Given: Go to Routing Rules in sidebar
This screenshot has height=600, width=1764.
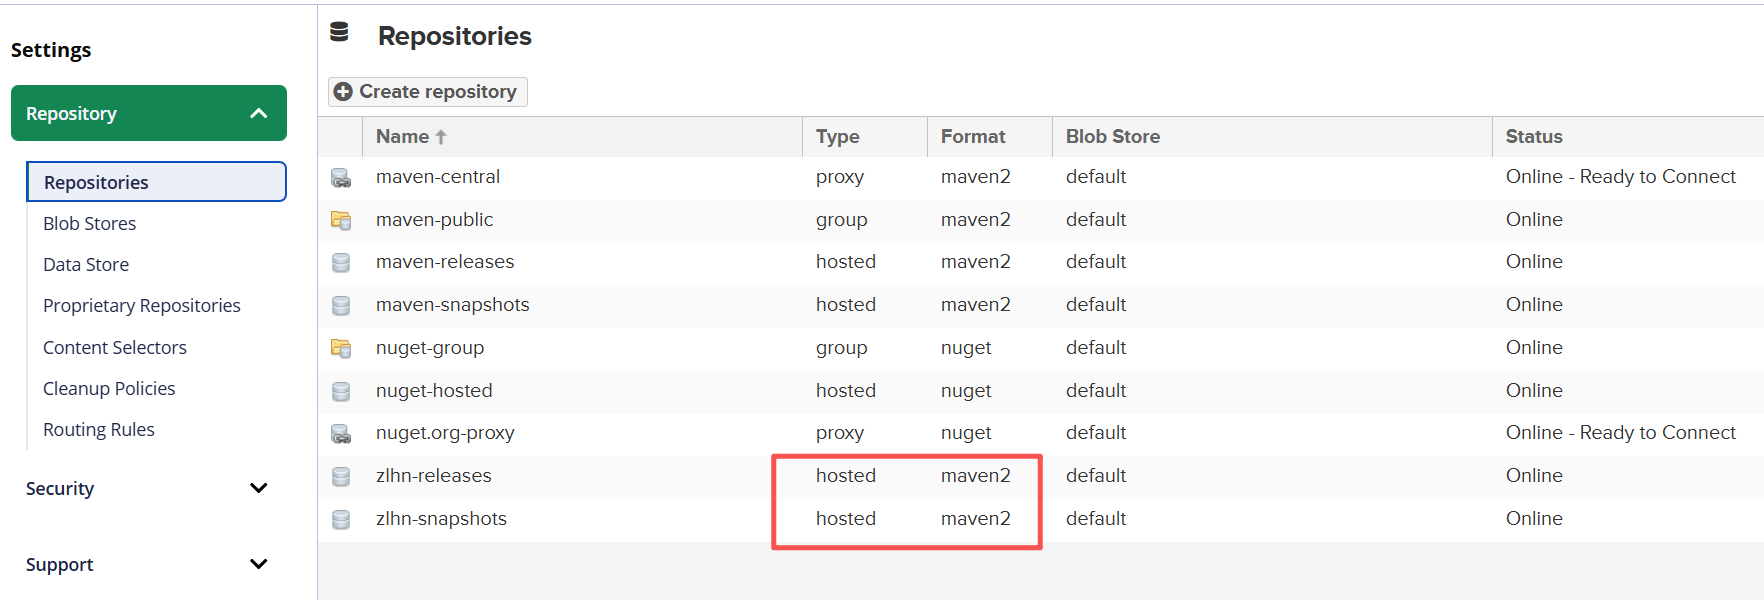Looking at the screenshot, I should tap(99, 430).
